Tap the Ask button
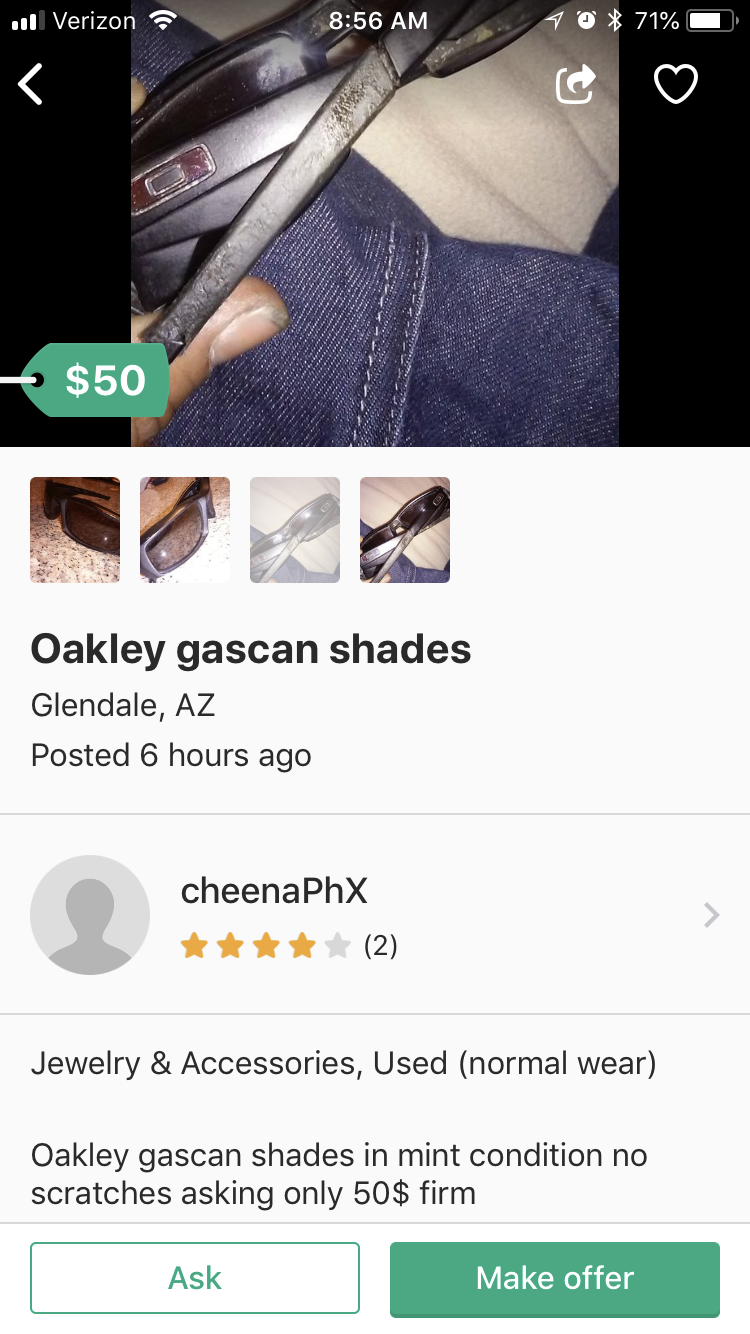 pyautogui.click(x=195, y=1278)
